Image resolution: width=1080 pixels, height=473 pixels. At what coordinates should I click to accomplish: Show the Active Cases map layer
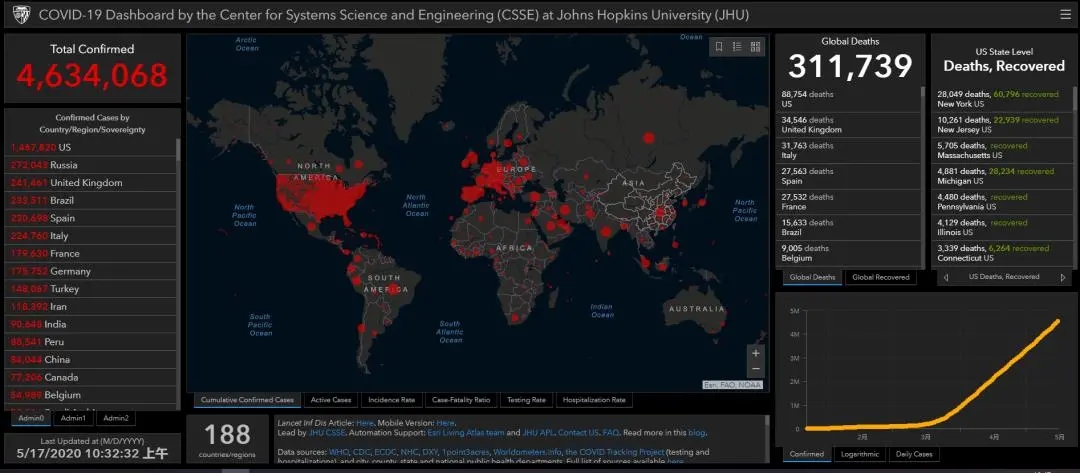[x=331, y=400]
